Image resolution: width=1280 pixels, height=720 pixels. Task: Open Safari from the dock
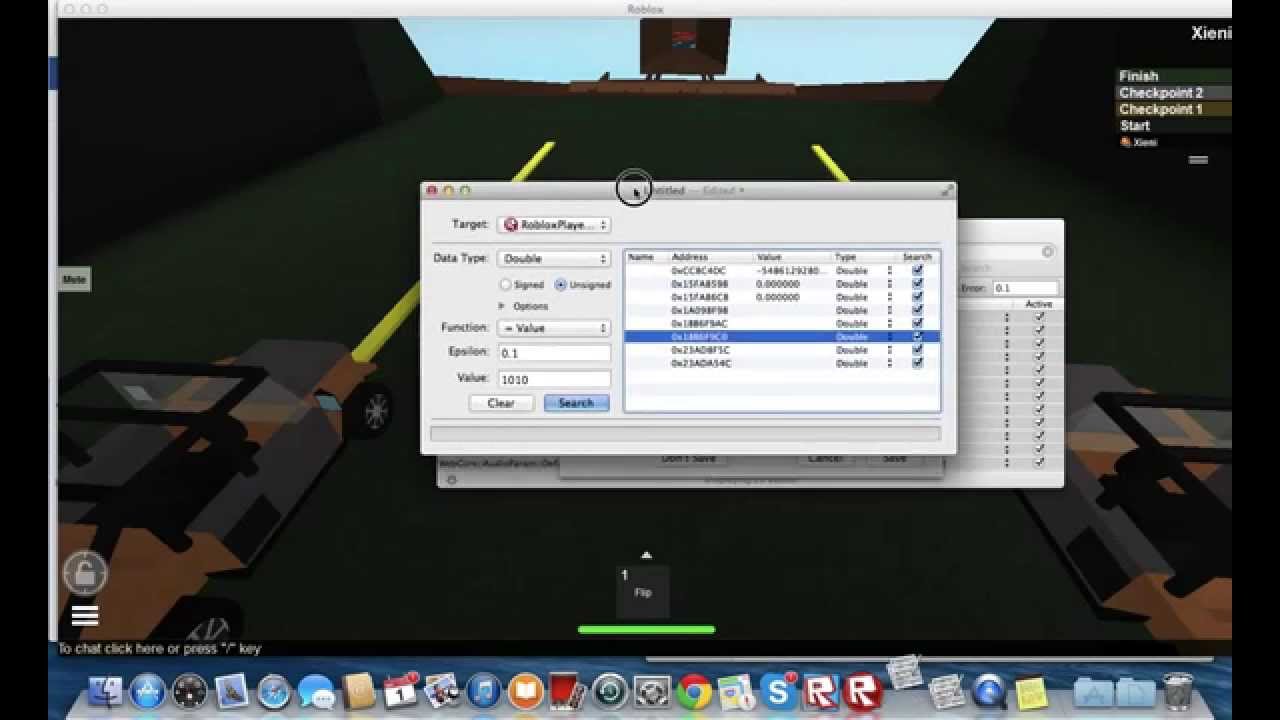274,692
